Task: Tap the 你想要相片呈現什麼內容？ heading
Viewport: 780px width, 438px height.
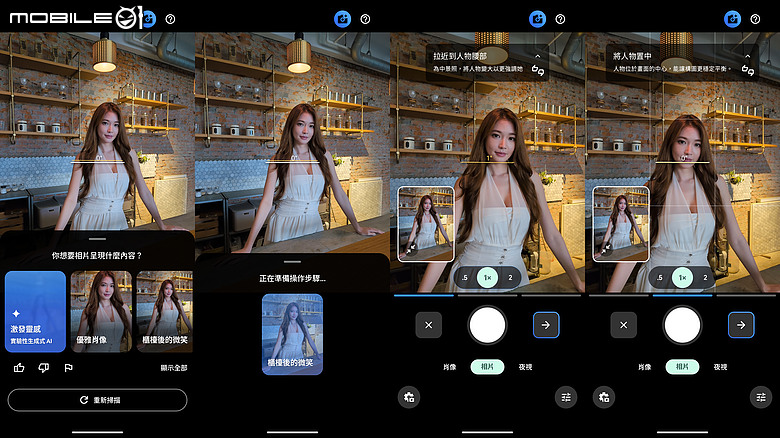Action: click(x=98, y=255)
